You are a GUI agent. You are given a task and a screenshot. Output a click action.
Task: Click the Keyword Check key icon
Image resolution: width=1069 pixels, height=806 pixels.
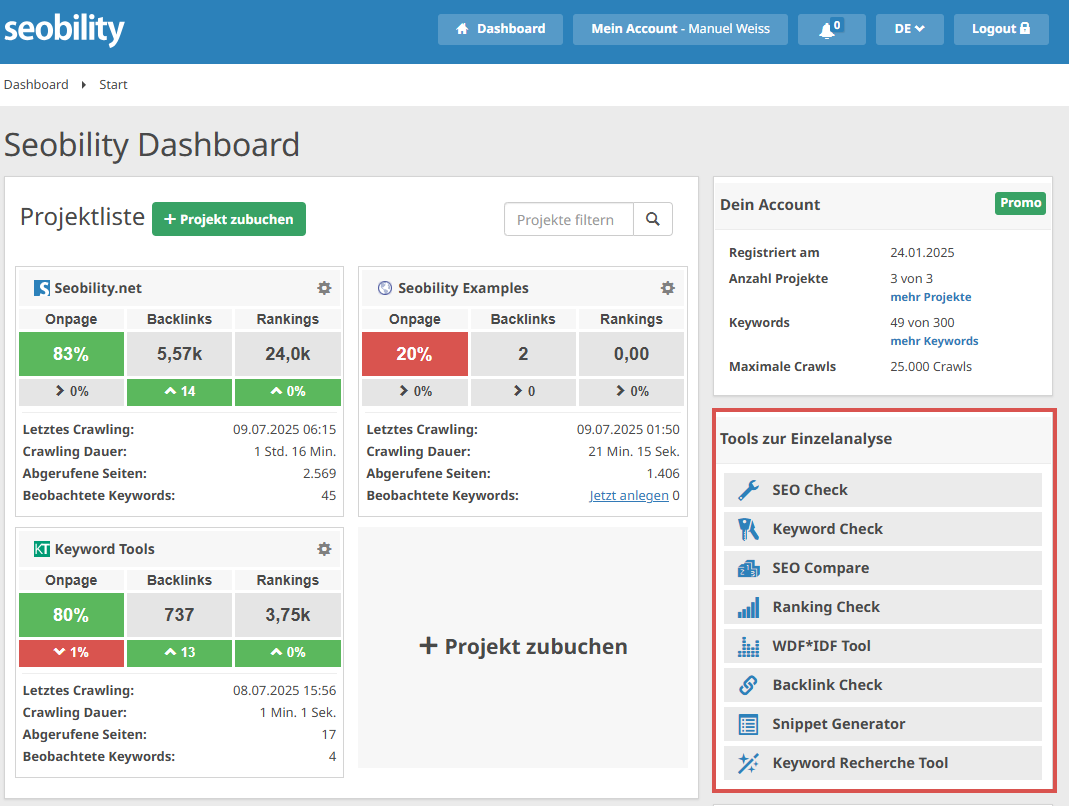coord(749,529)
